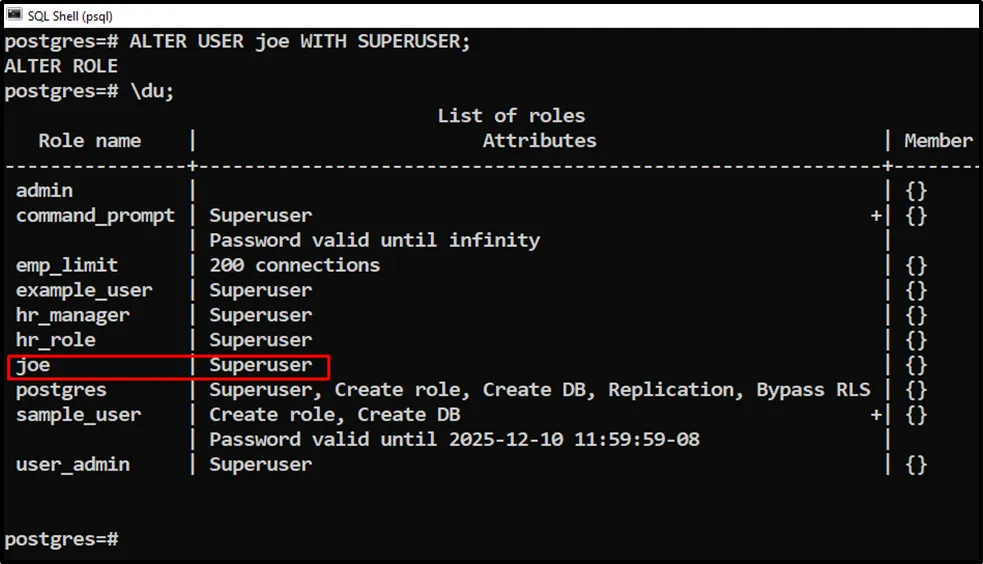
Task: Select the example_user role name
Action: (x=84, y=290)
